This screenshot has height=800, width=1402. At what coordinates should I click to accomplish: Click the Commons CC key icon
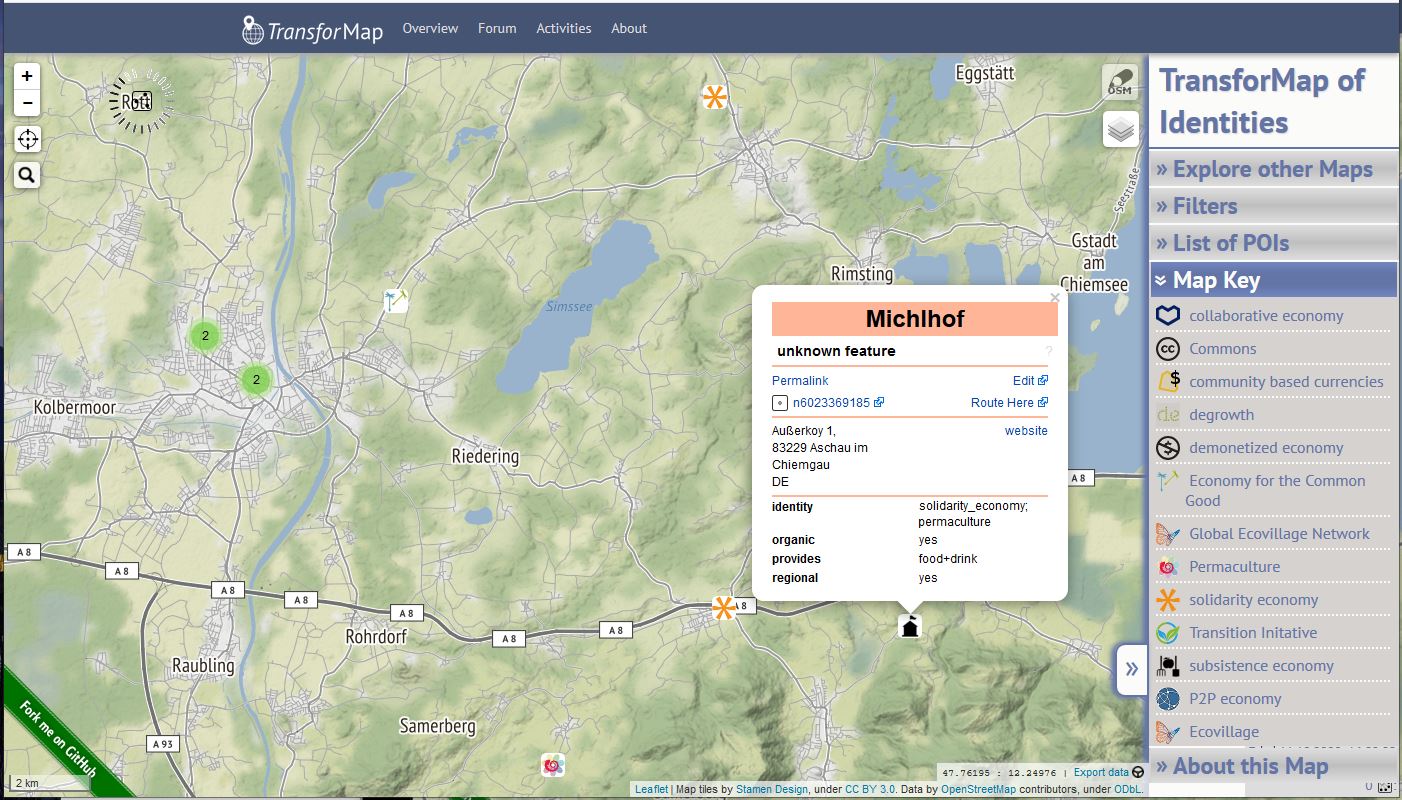1168,349
